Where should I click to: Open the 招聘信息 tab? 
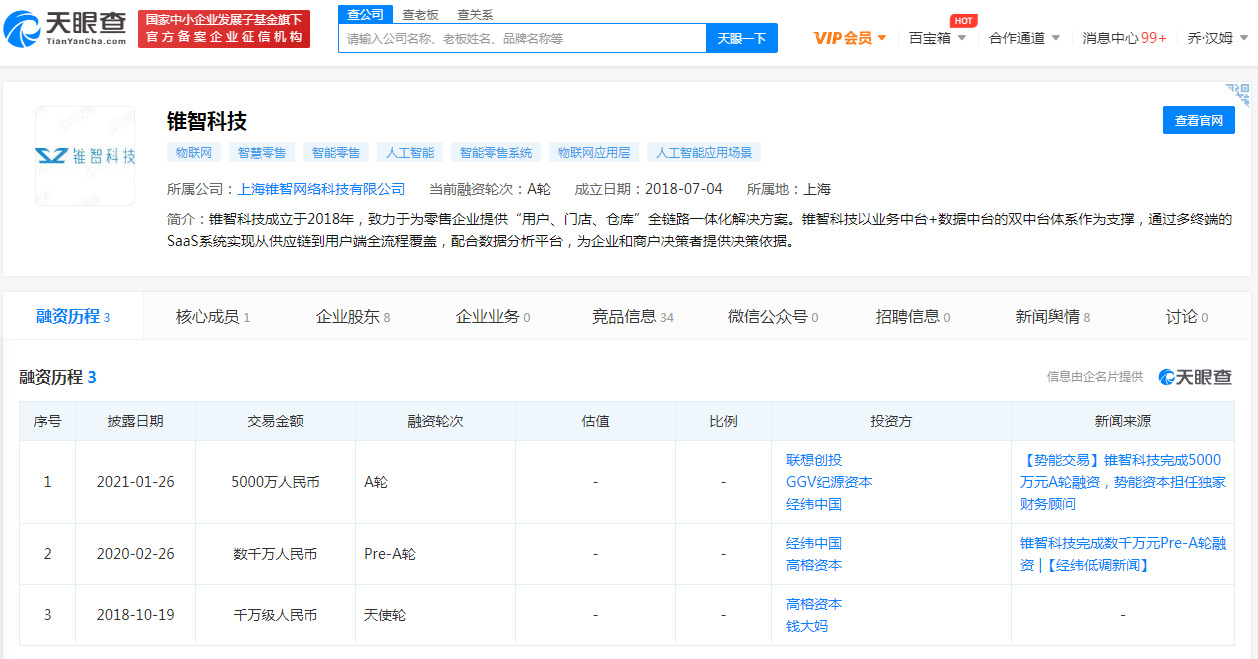(913, 317)
